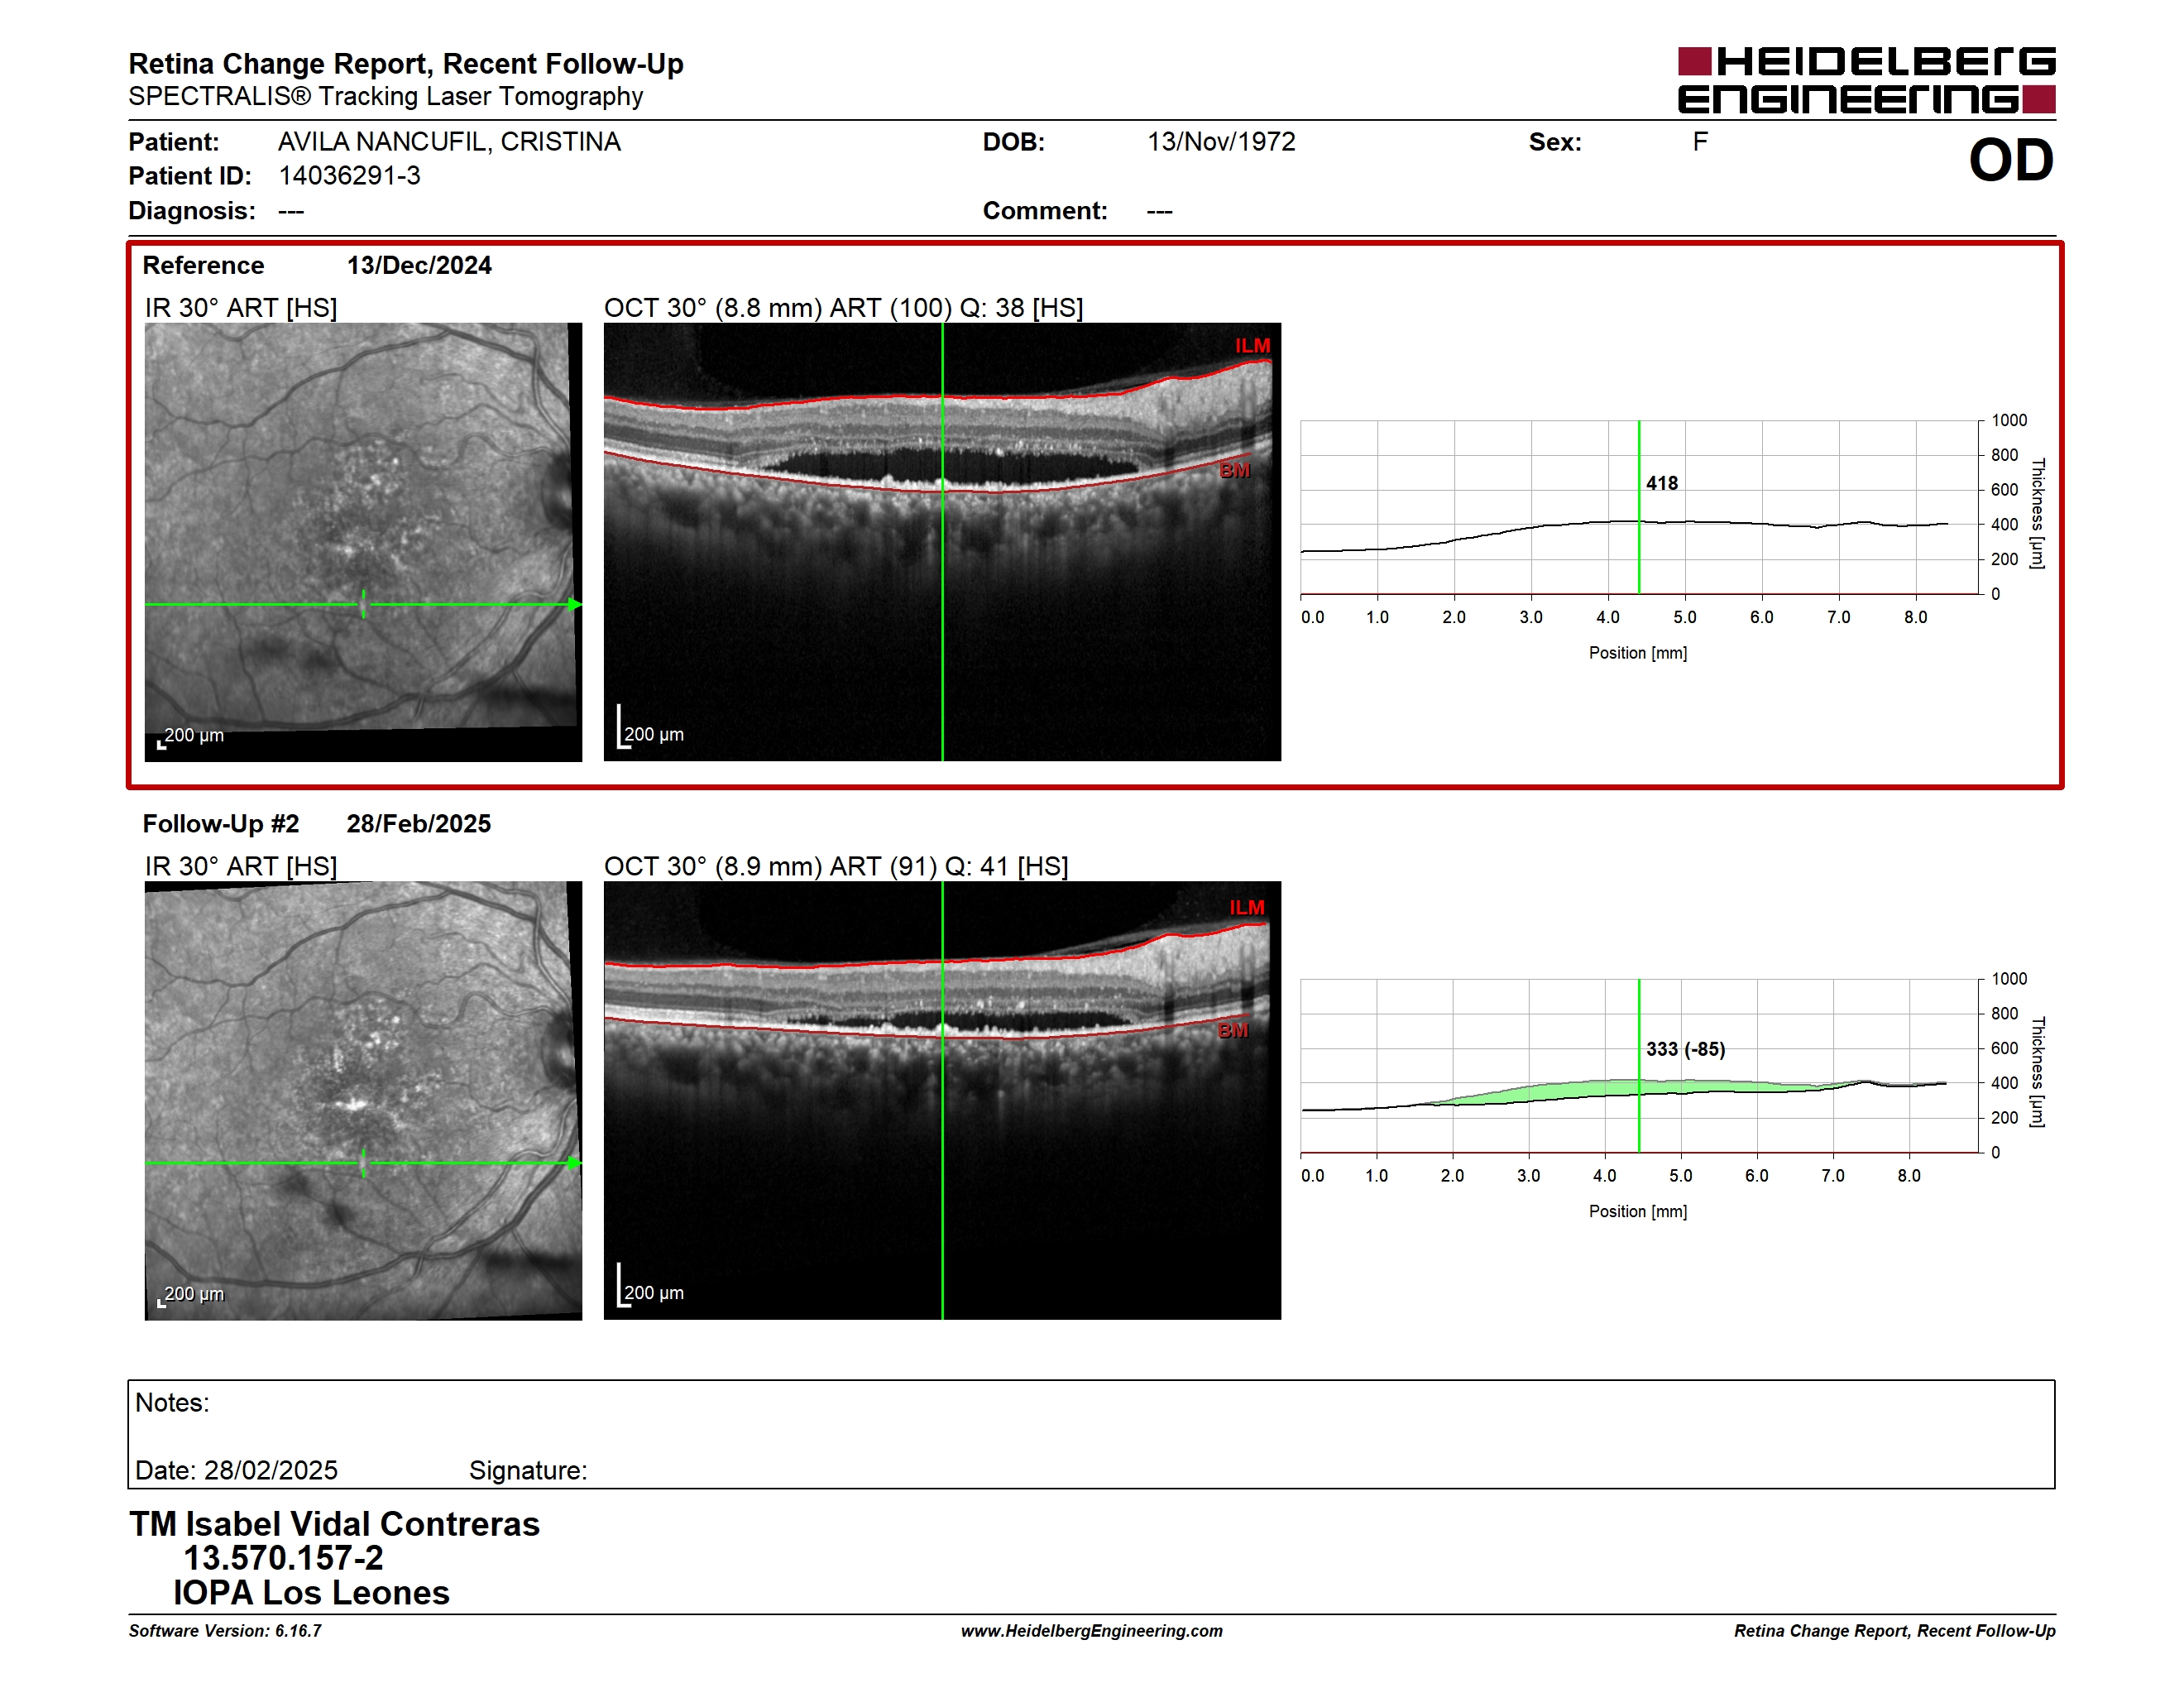
Task: Click thickness value 333 (-85) in Follow-Up graph
Action: [x=1686, y=1049]
